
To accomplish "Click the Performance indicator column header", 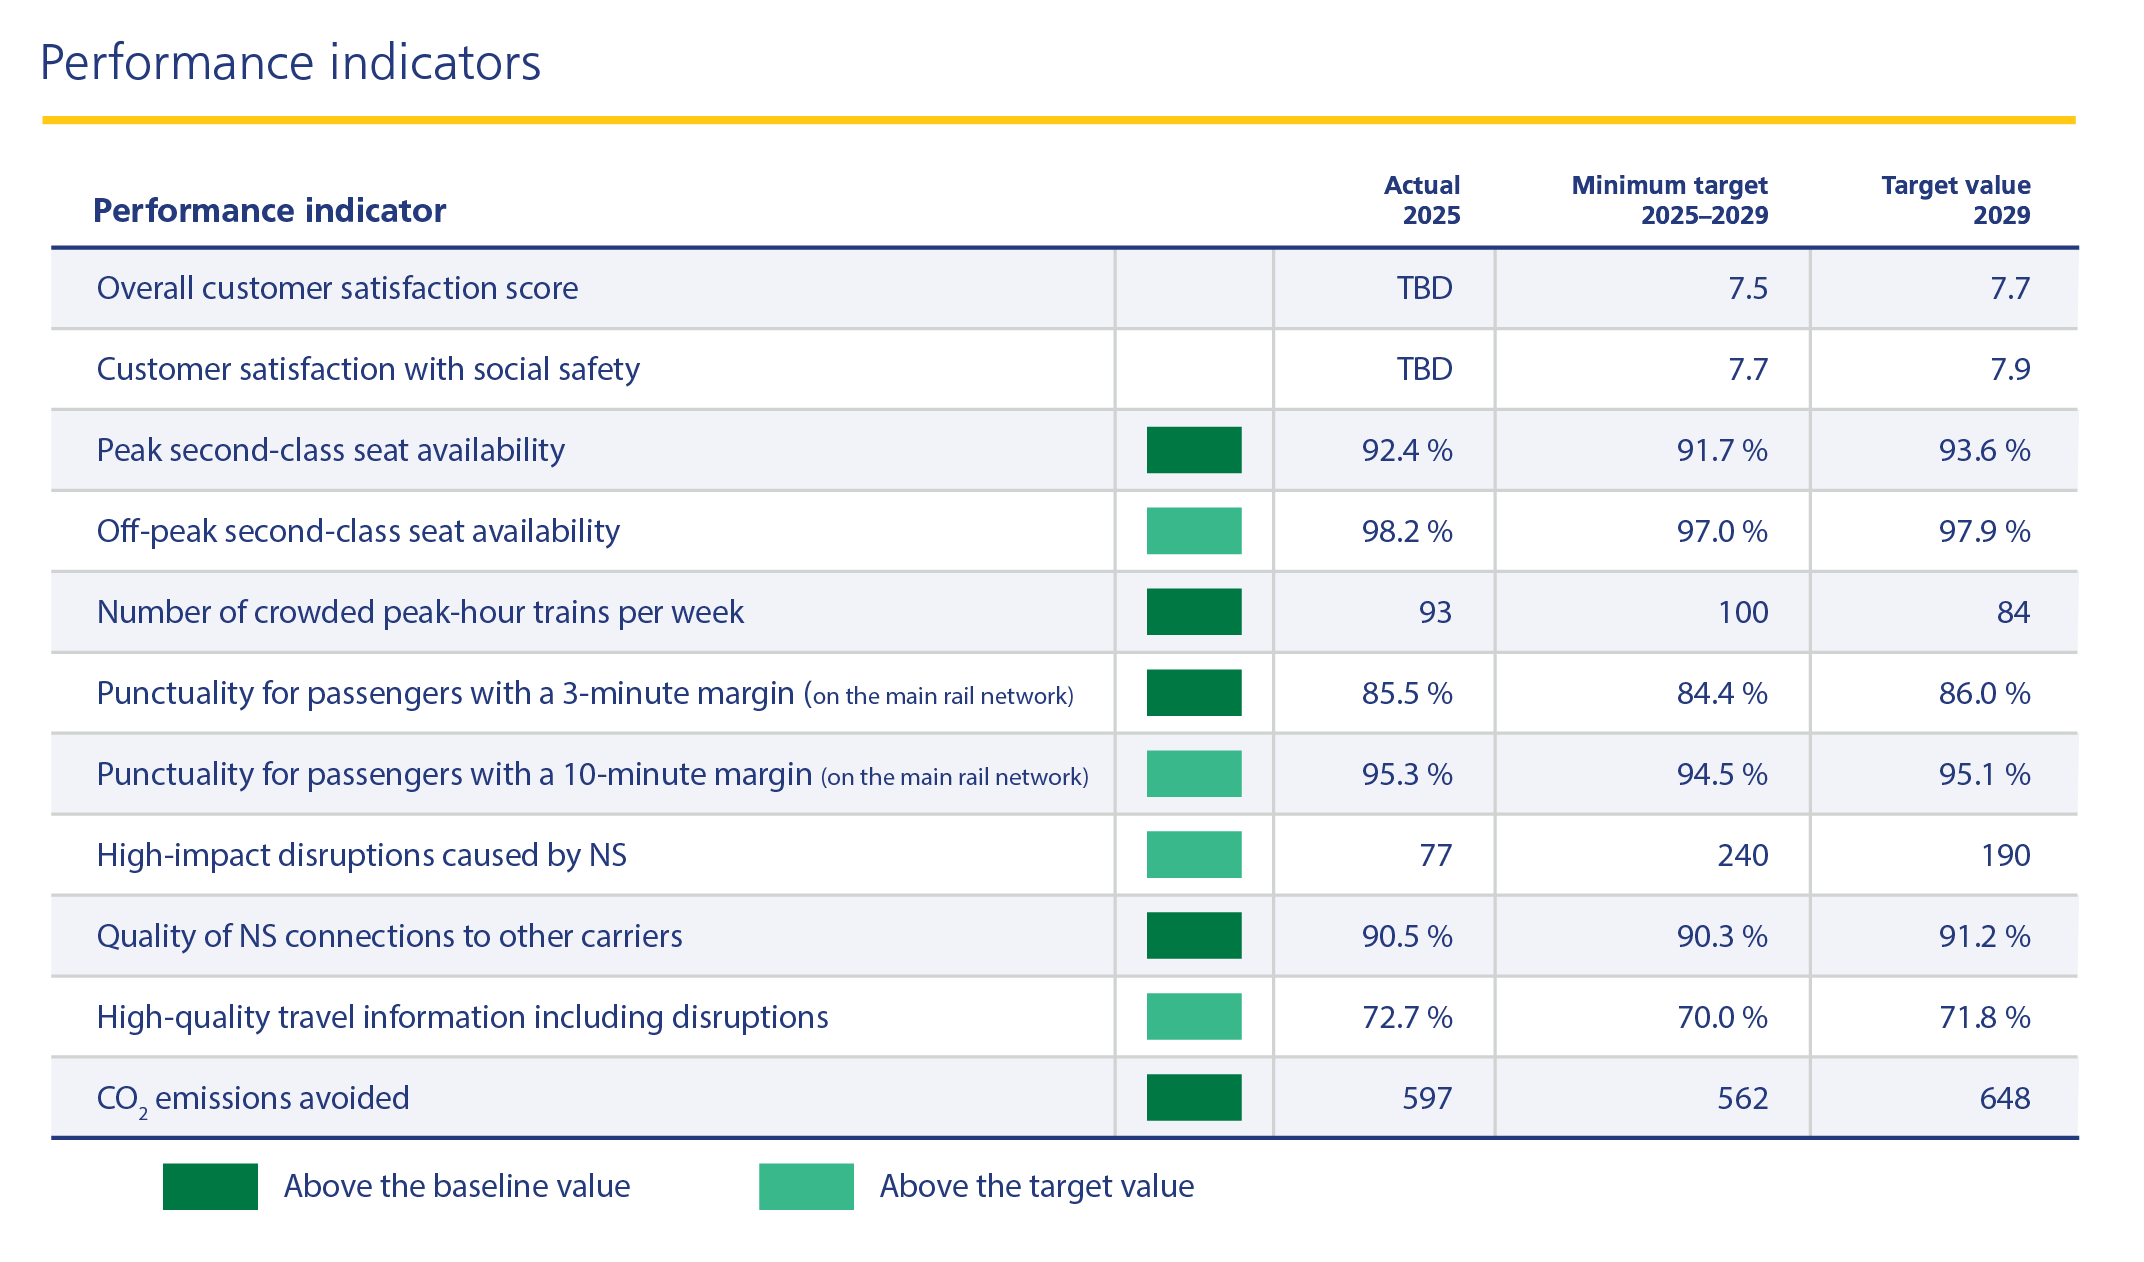I will tap(269, 211).
